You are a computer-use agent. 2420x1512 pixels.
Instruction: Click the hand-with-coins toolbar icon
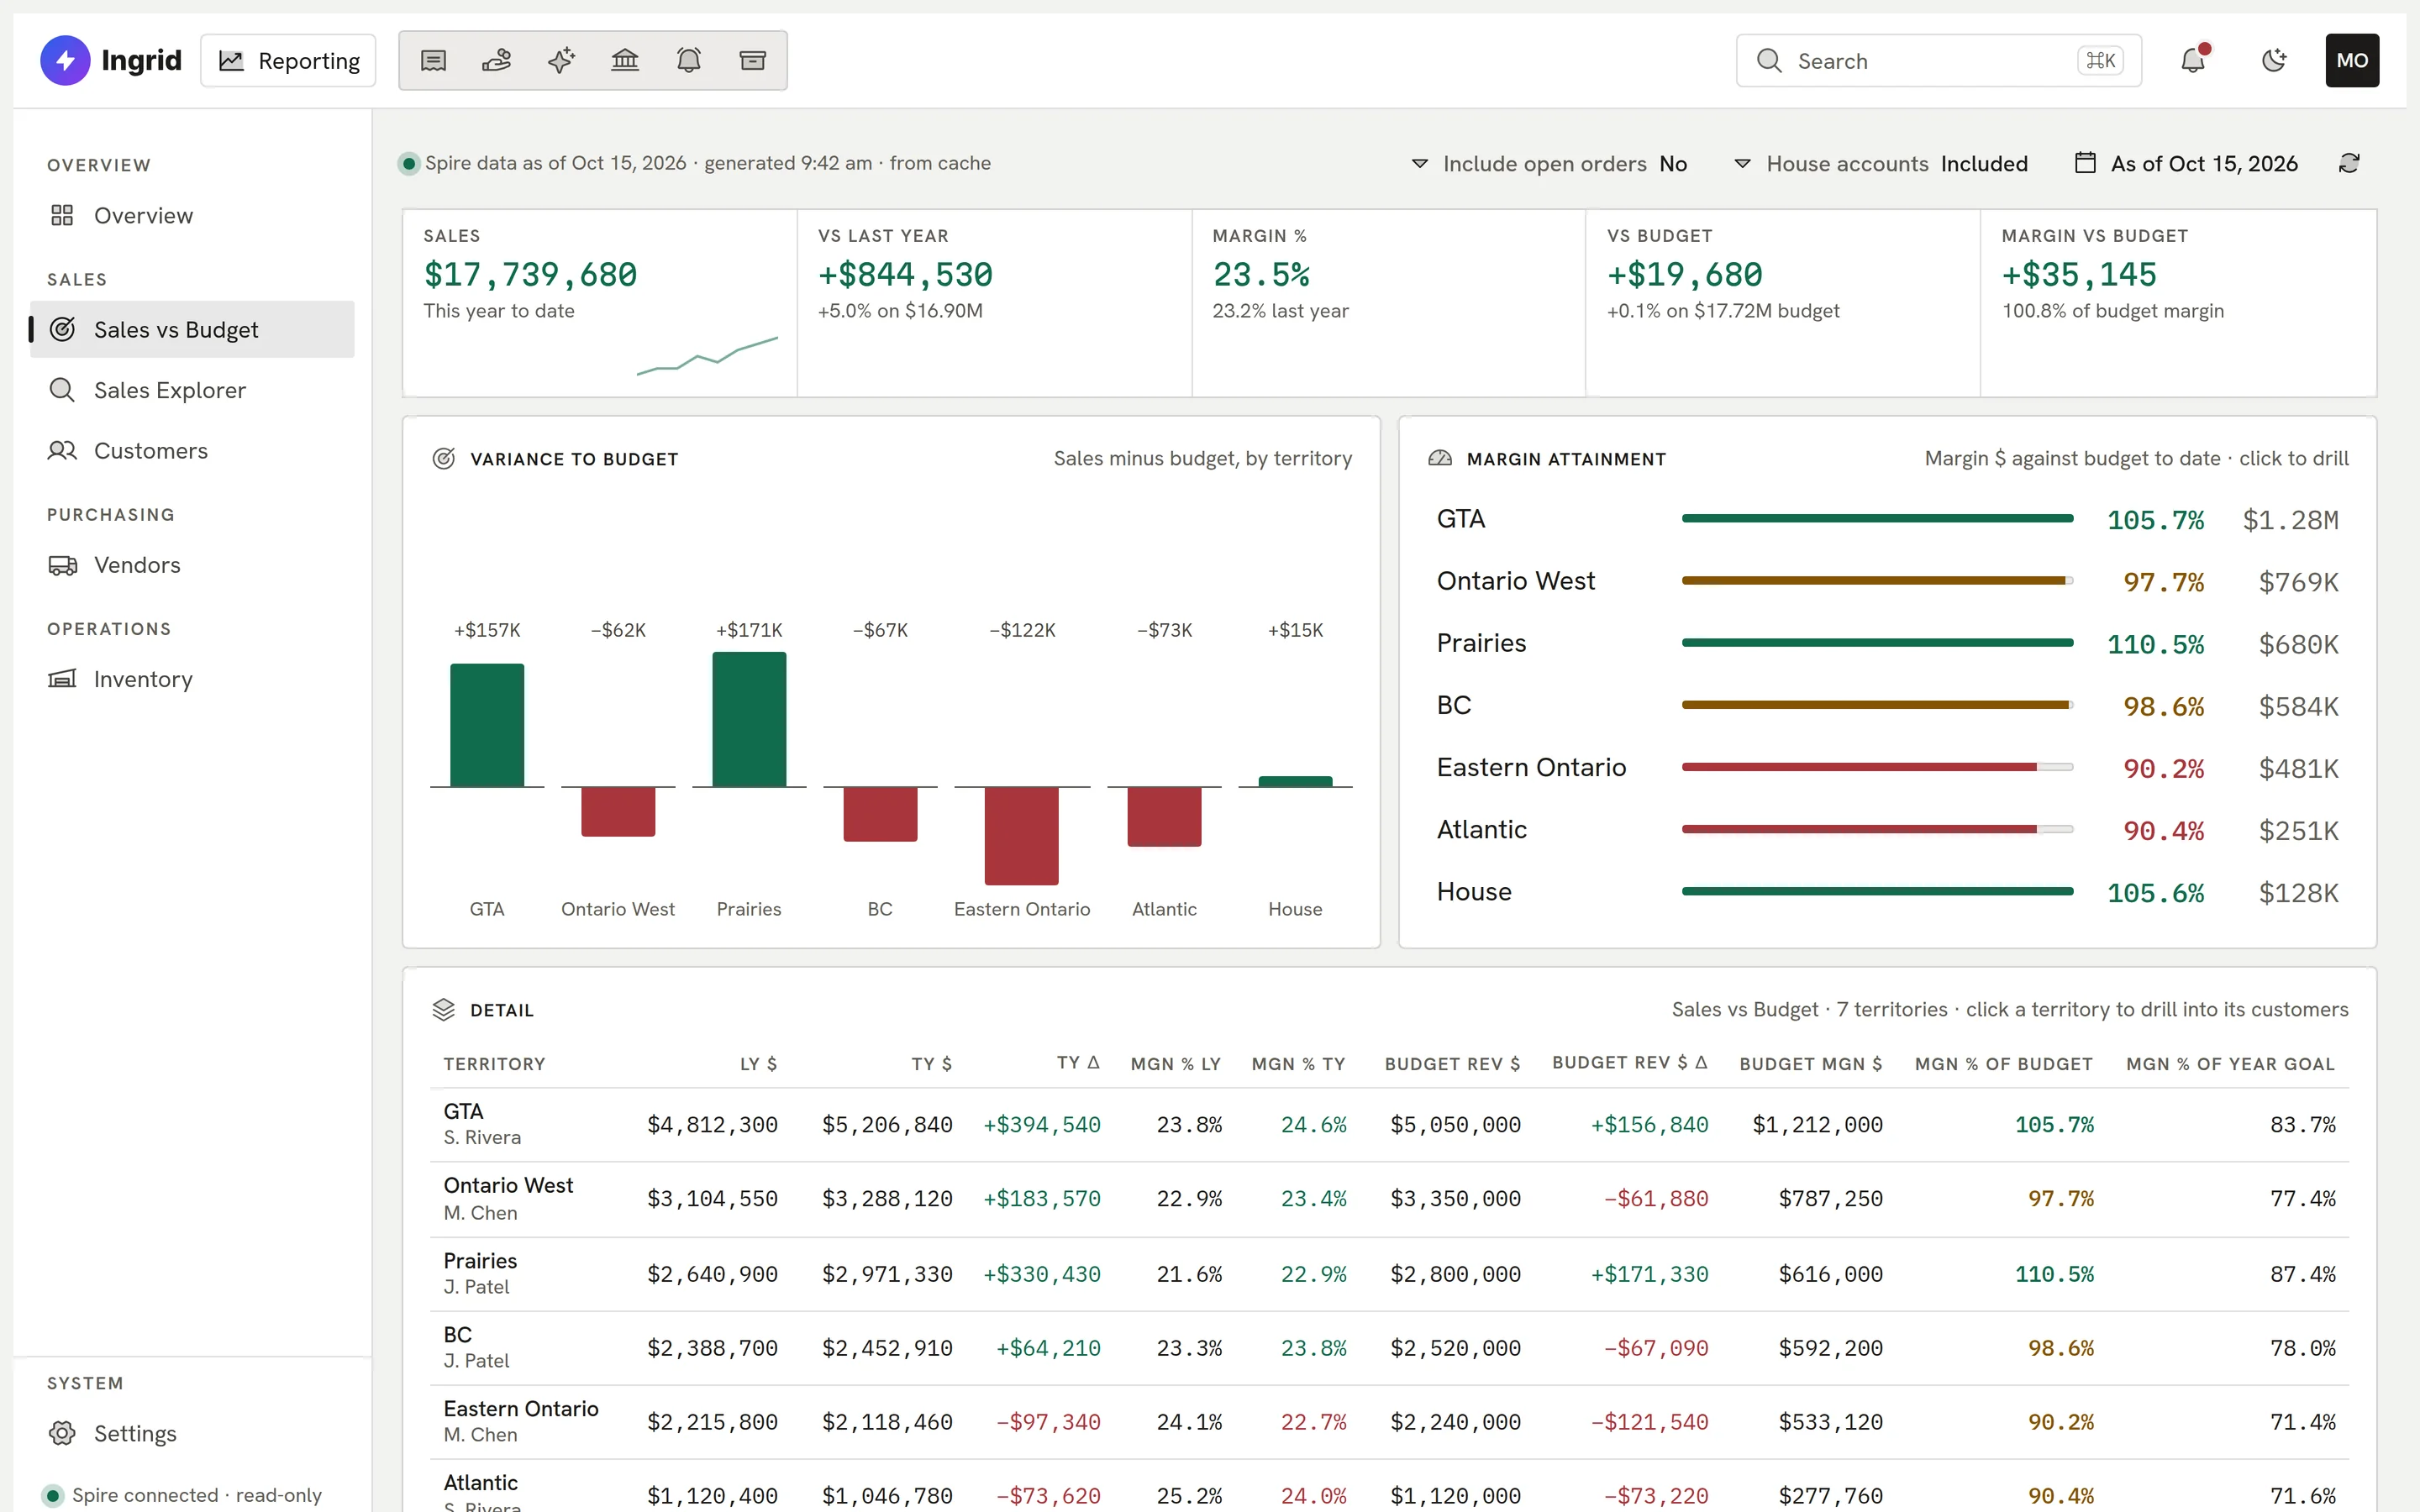497,61
